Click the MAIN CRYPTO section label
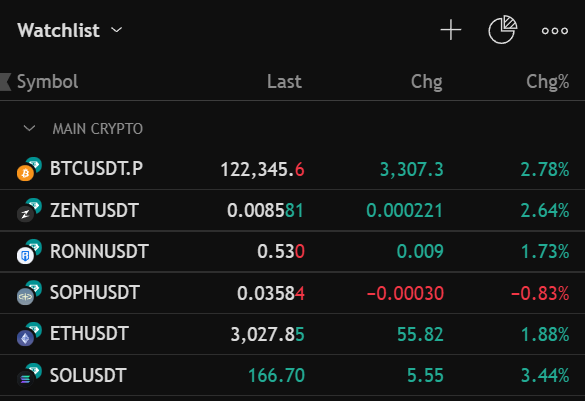The height and width of the screenshot is (401, 585). point(98,129)
